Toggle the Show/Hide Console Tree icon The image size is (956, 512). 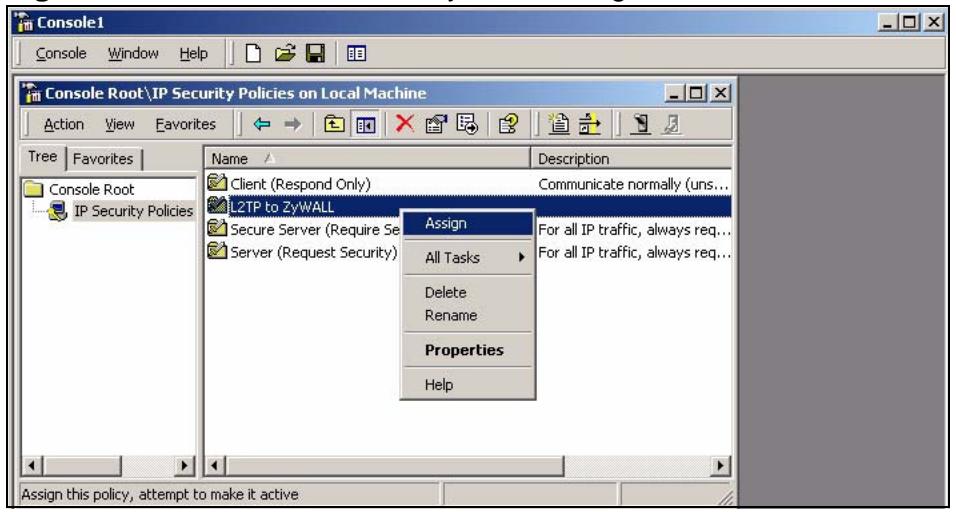coord(365,125)
